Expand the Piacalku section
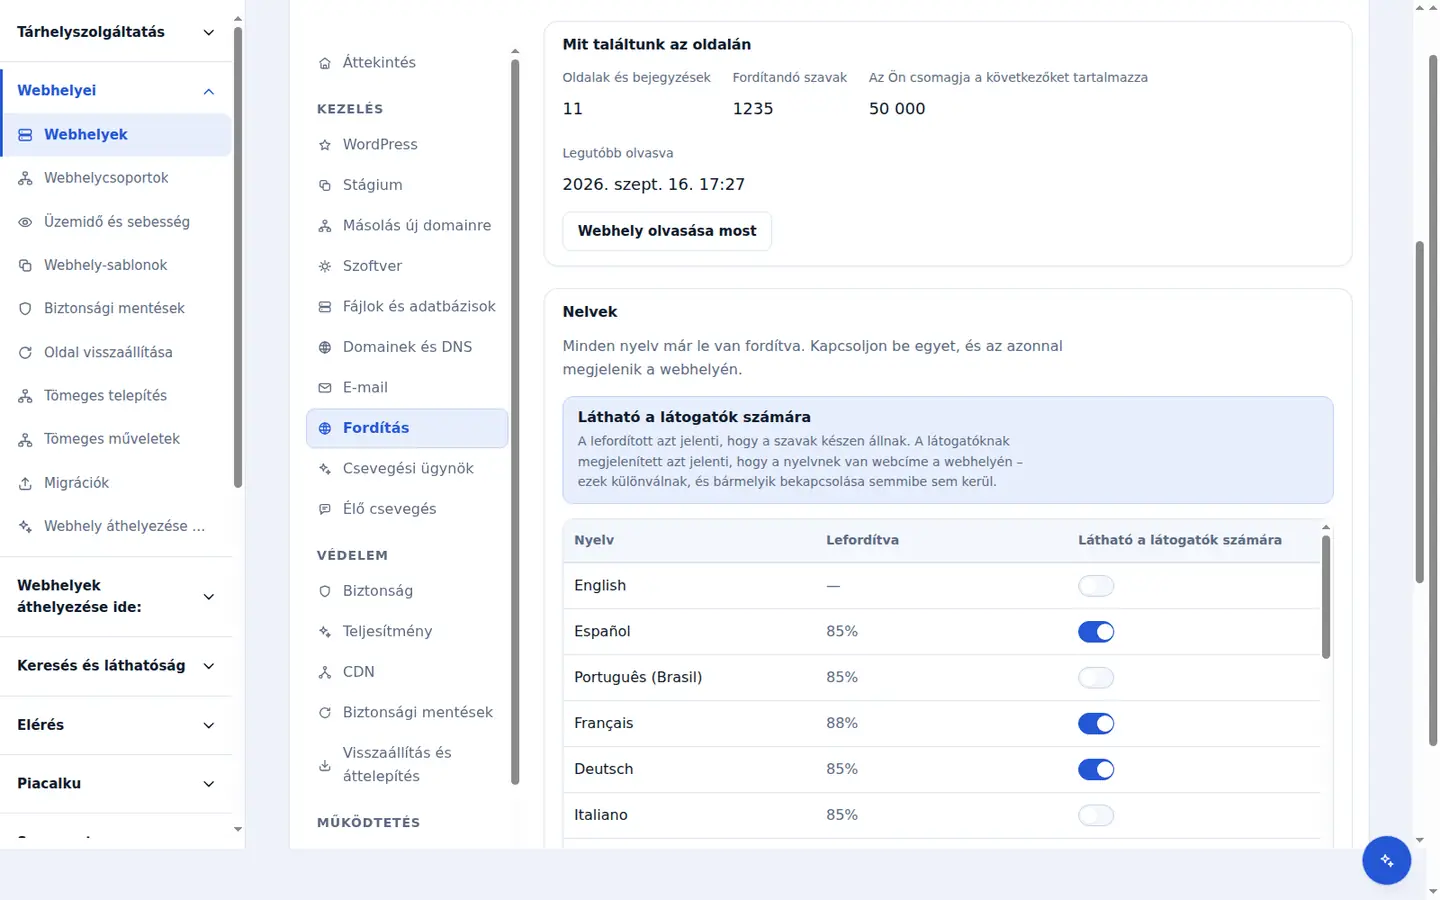1440x900 pixels. click(x=116, y=784)
